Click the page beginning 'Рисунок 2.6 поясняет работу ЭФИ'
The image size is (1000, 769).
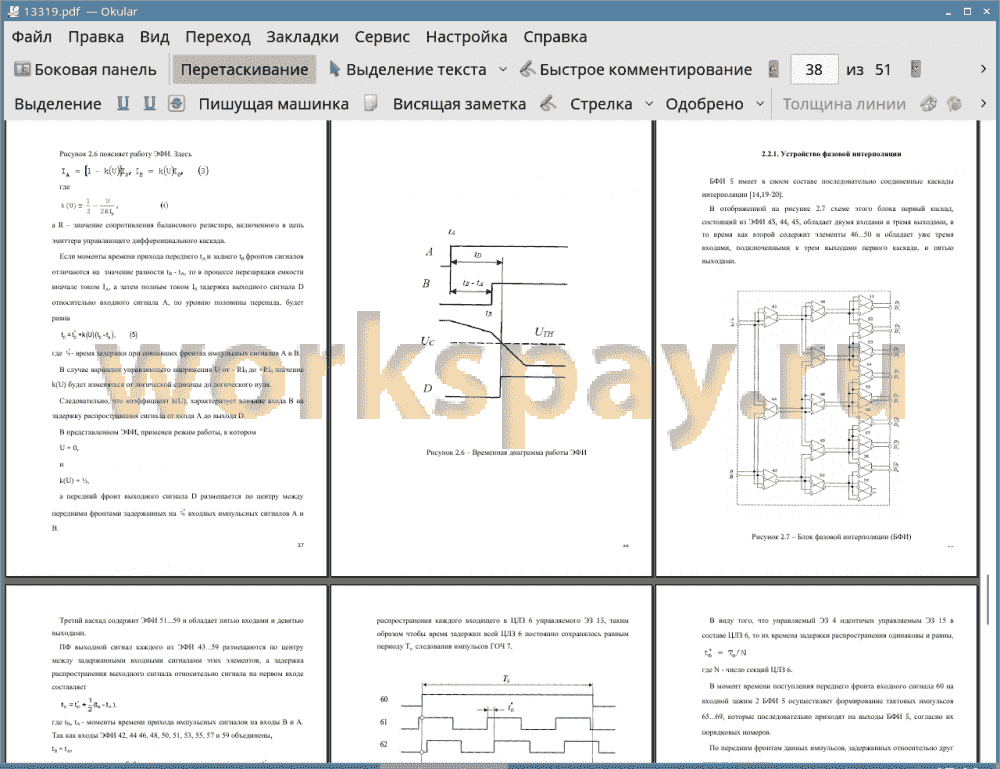coord(166,349)
